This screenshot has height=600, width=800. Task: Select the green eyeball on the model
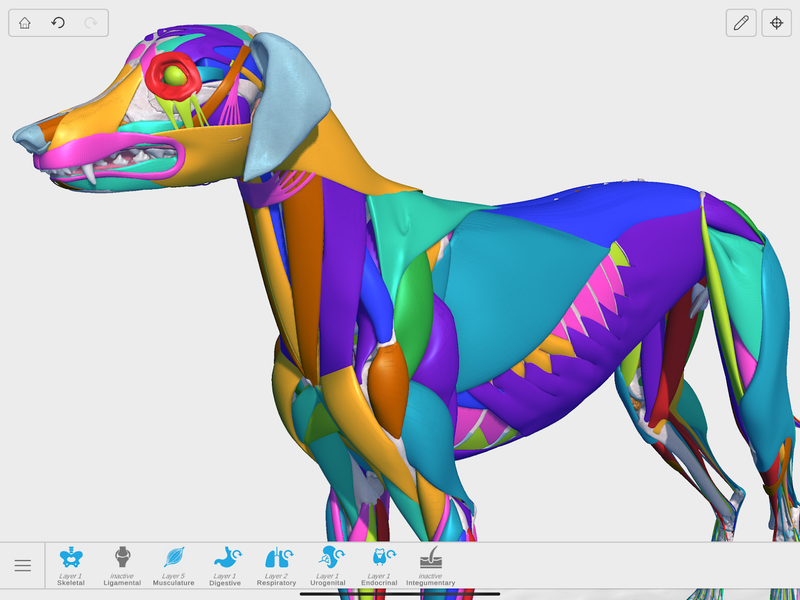click(176, 74)
